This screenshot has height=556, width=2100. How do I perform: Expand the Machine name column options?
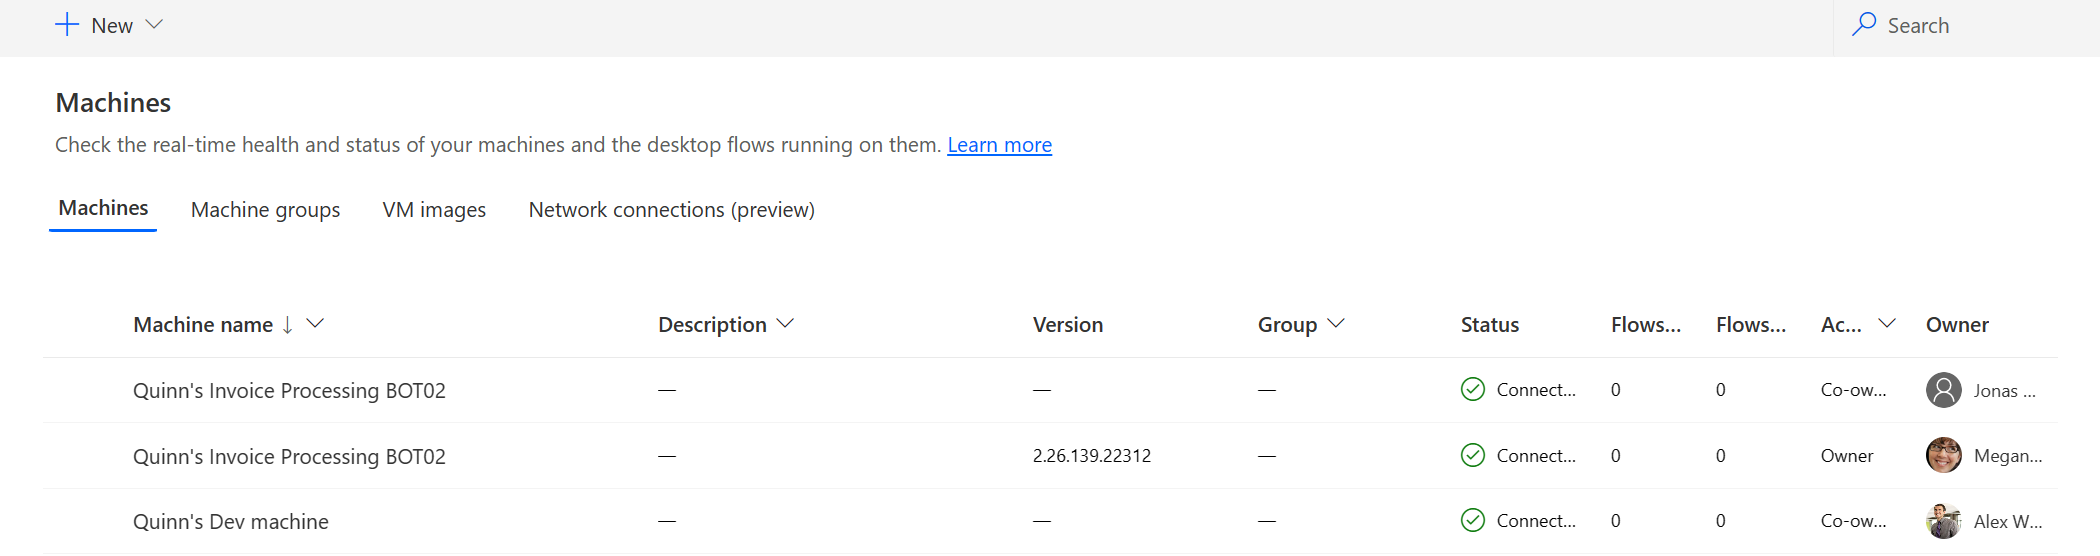[x=315, y=324]
